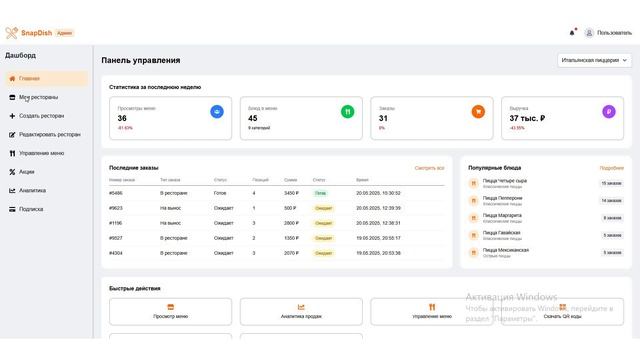Image resolution: width=640 pixels, height=360 pixels.
Task: Click the card icon for Подписка
Action: pos(12,209)
